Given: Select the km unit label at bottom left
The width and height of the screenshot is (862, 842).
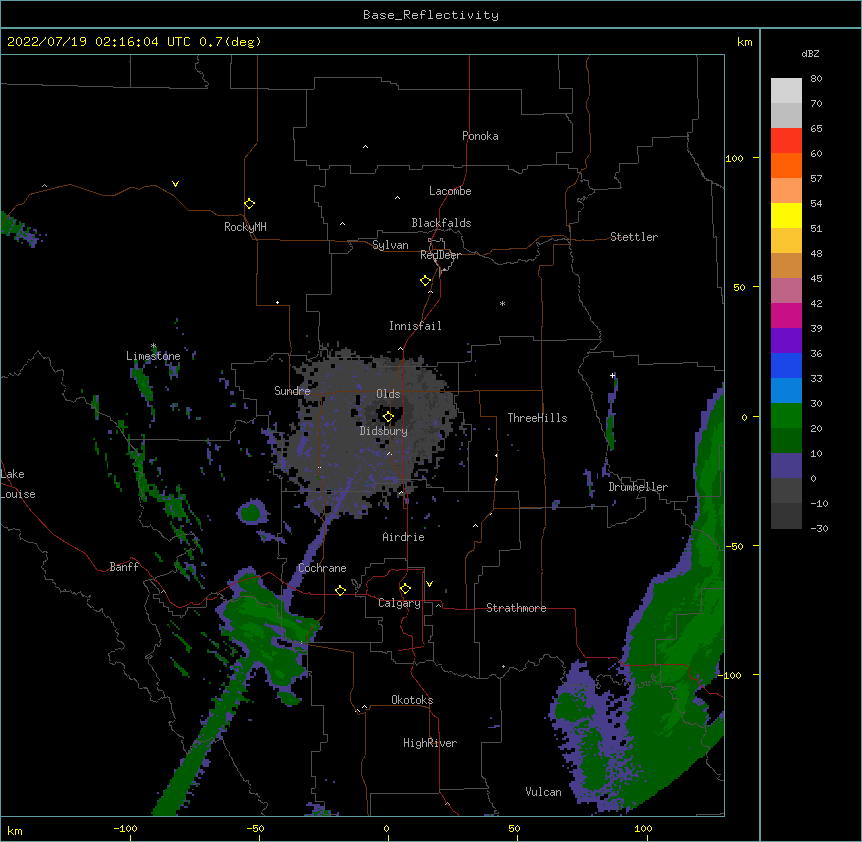Looking at the screenshot, I should coord(15,831).
